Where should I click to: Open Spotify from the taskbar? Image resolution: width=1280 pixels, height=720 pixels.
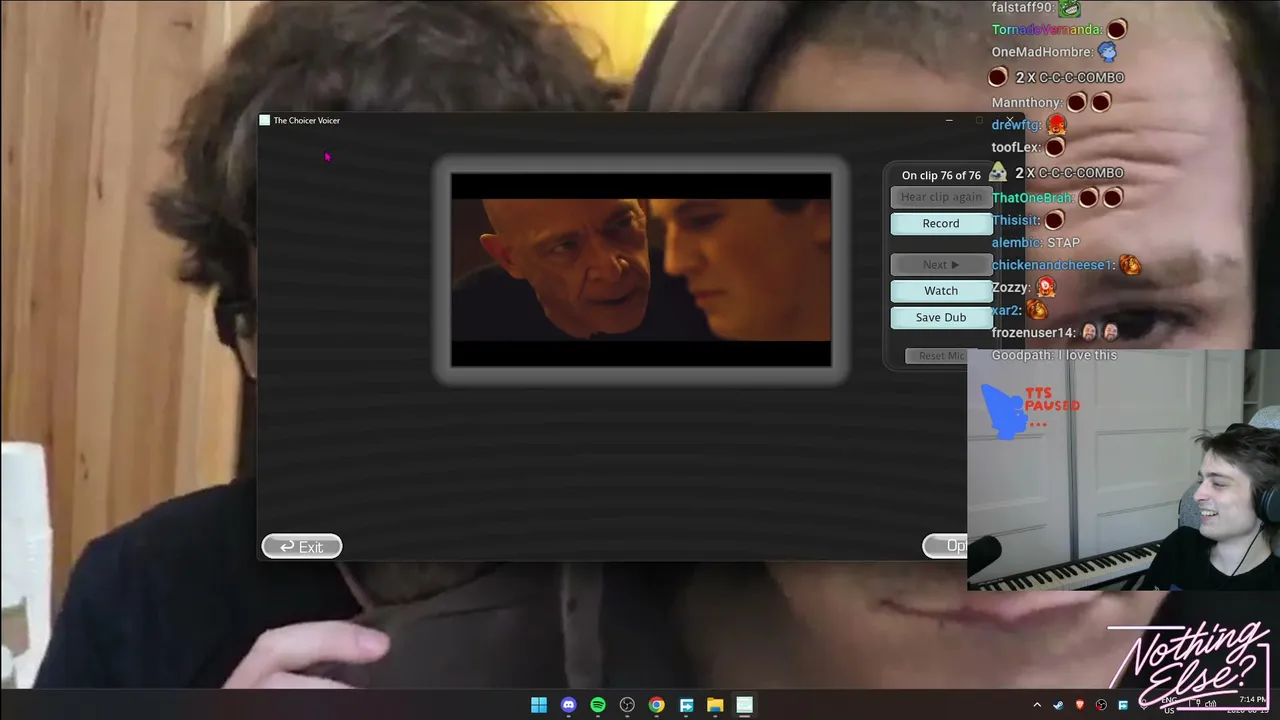pyautogui.click(x=598, y=705)
